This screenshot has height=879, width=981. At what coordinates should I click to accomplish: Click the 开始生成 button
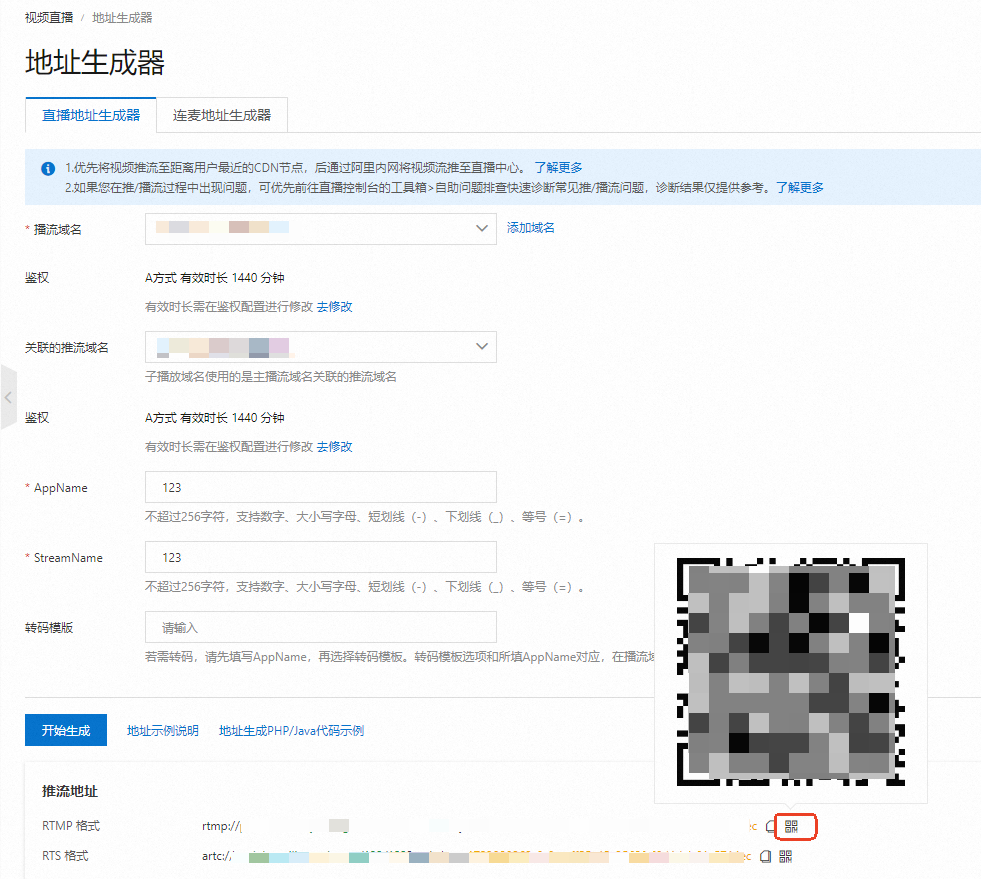click(x=66, y=730)
